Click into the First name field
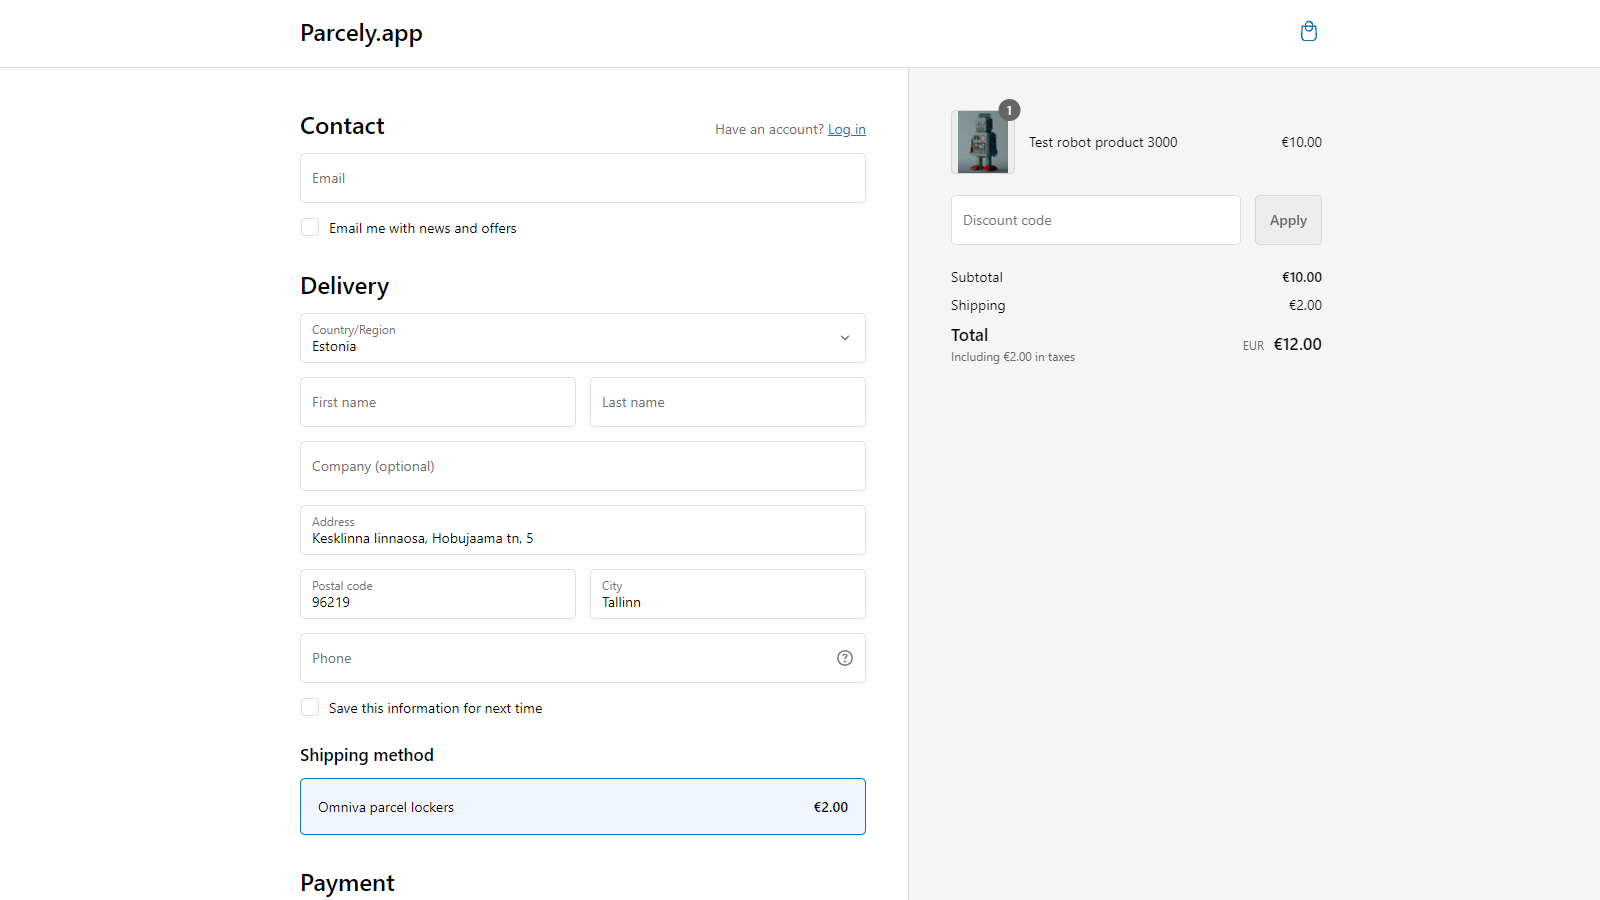Viewport: 1600px width, 900px height. pyautogui.click(x=437, y=402)
